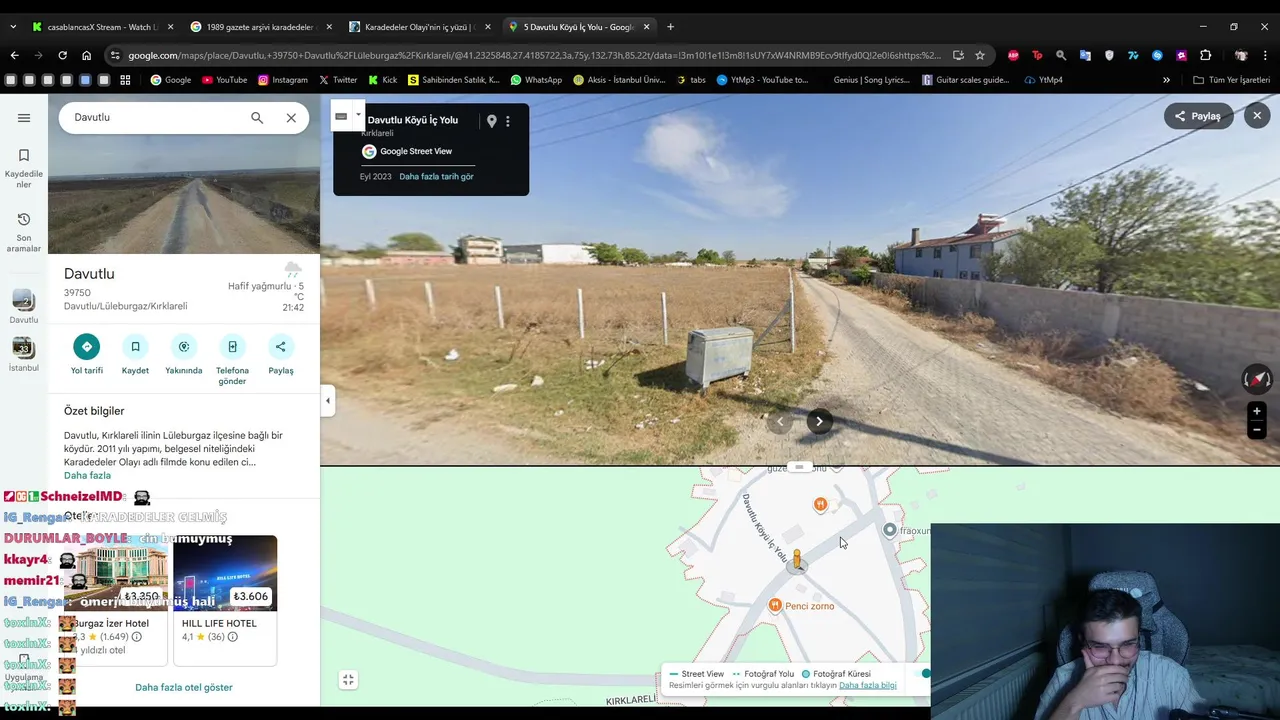The width and height of the screenshot is (1280, 720).
Task: Click Yol tarifi directions button
Action: pos(87,354)
